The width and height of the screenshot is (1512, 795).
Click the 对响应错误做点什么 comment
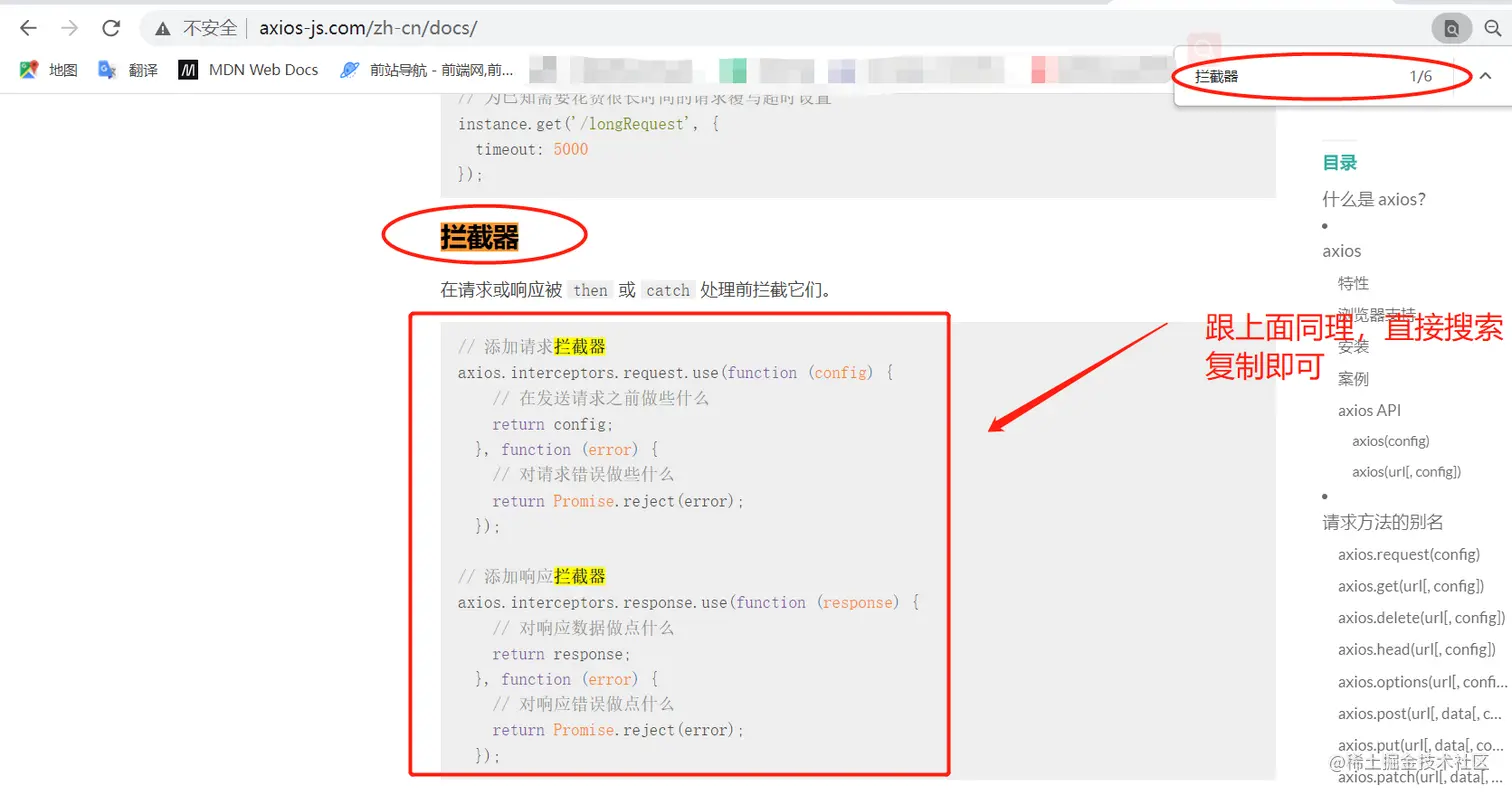point(583,704)
